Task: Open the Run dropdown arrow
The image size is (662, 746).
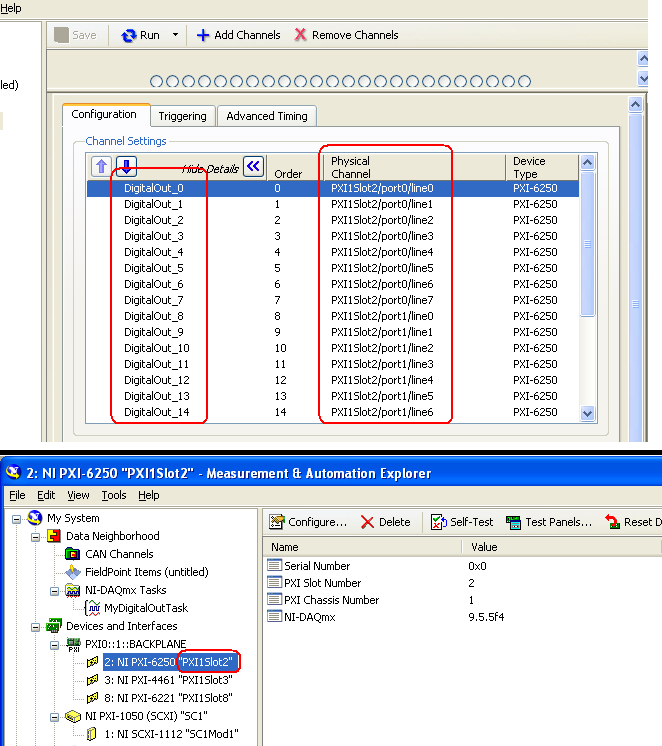Action: [x=175, y=35]
